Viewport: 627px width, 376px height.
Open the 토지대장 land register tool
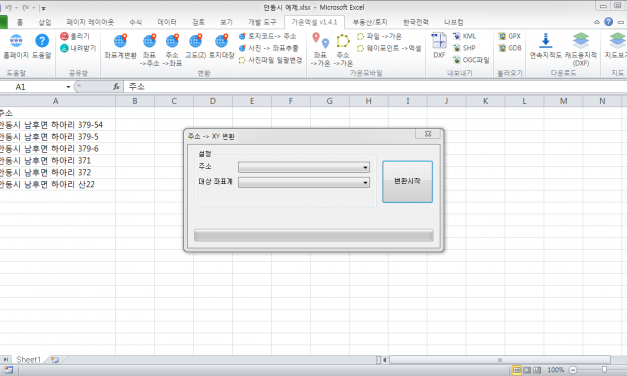(222, 46)
